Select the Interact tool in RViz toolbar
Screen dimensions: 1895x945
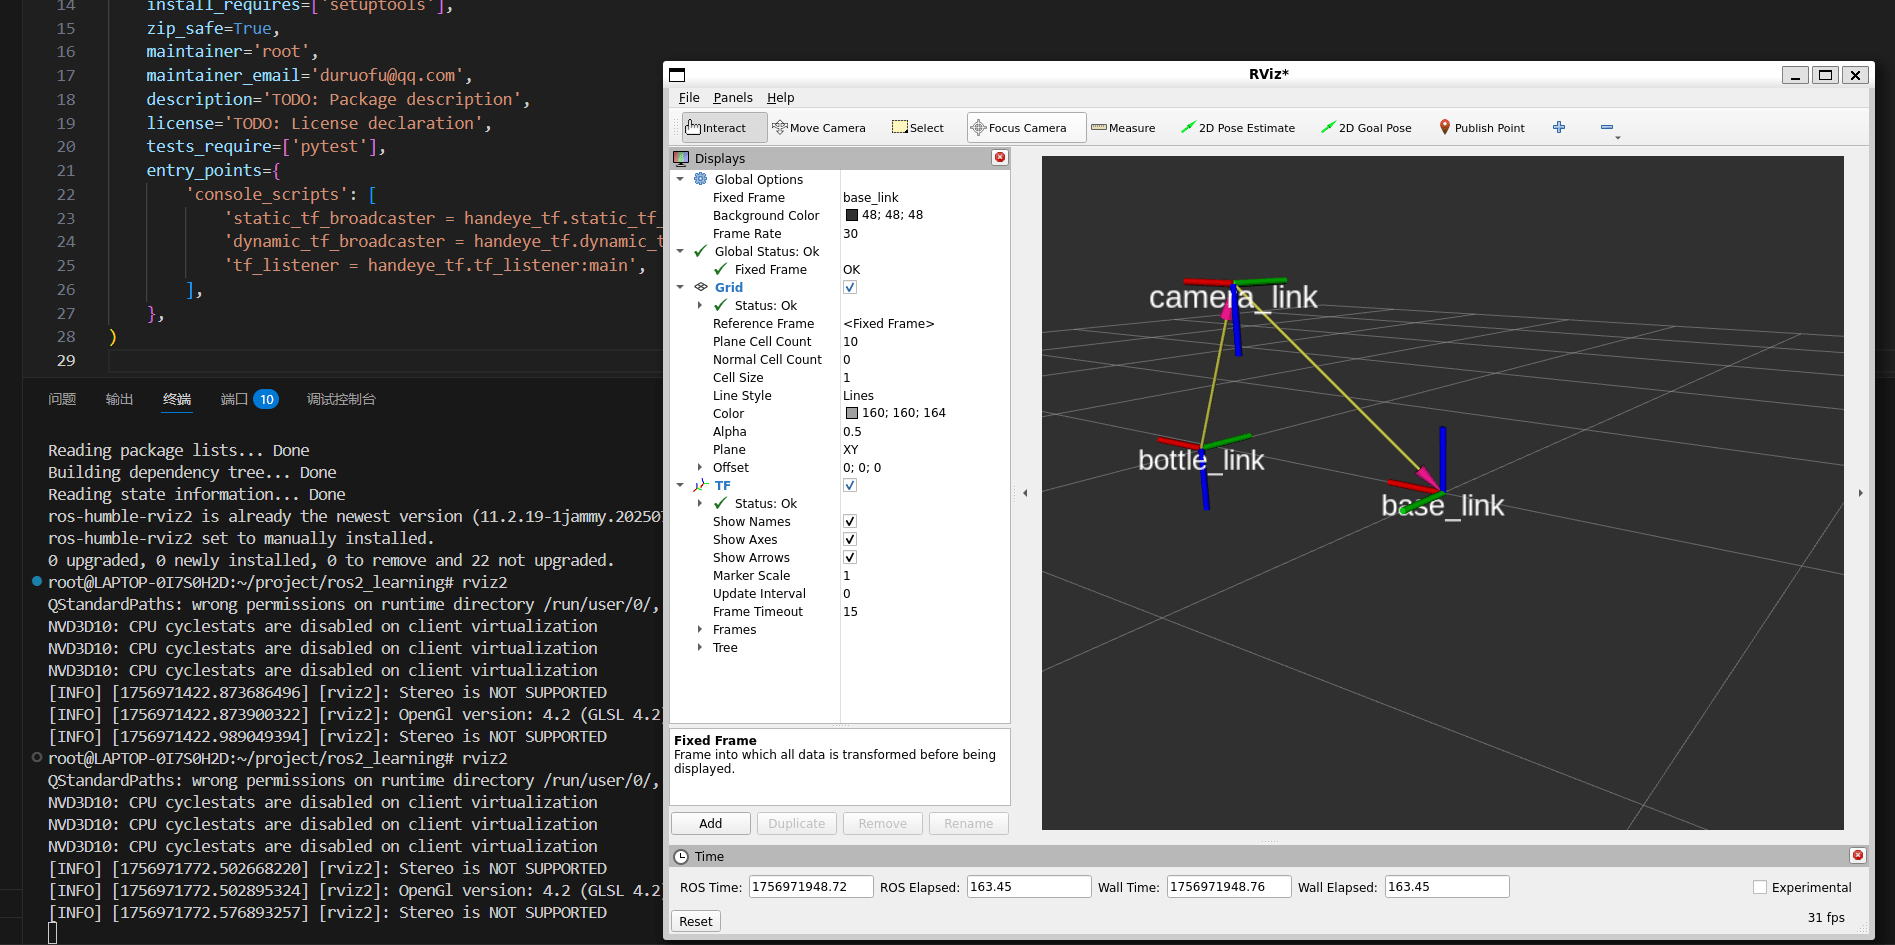click(x=716, y=128)
